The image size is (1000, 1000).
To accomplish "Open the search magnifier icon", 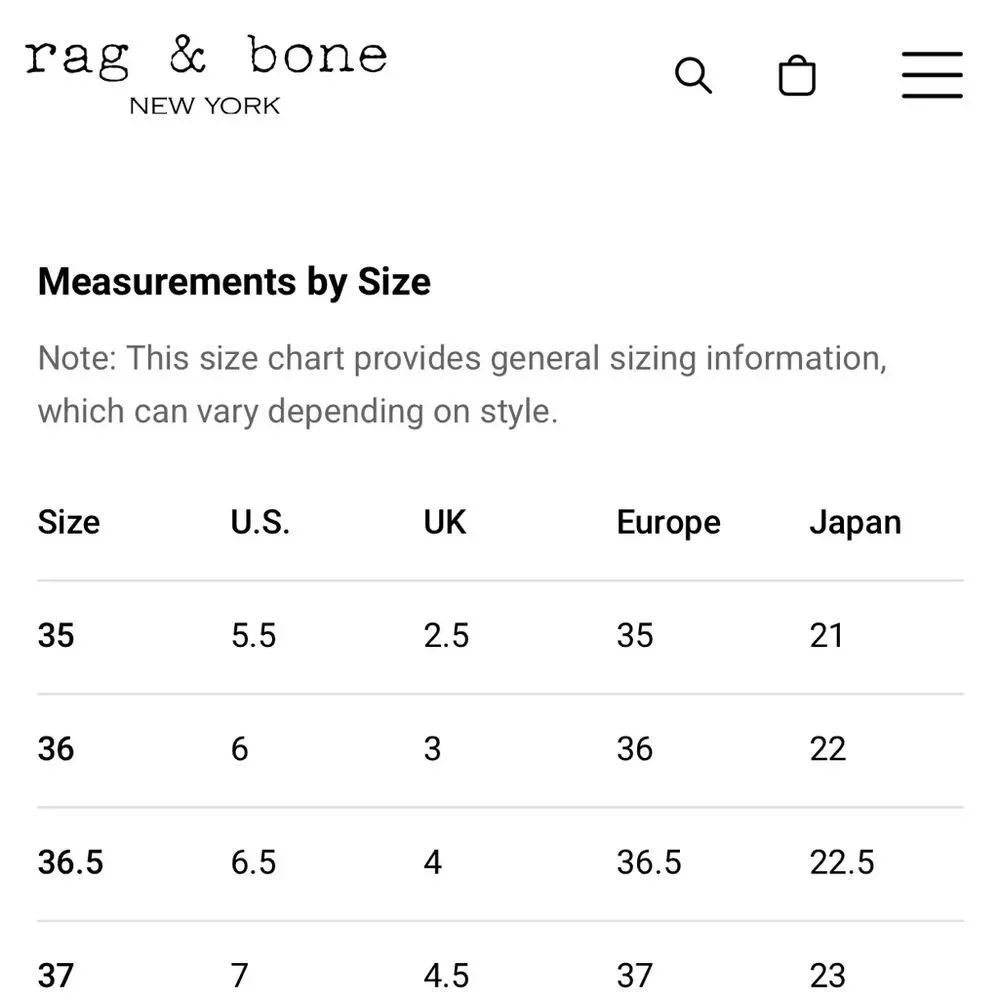I will (x=693, y=75).
